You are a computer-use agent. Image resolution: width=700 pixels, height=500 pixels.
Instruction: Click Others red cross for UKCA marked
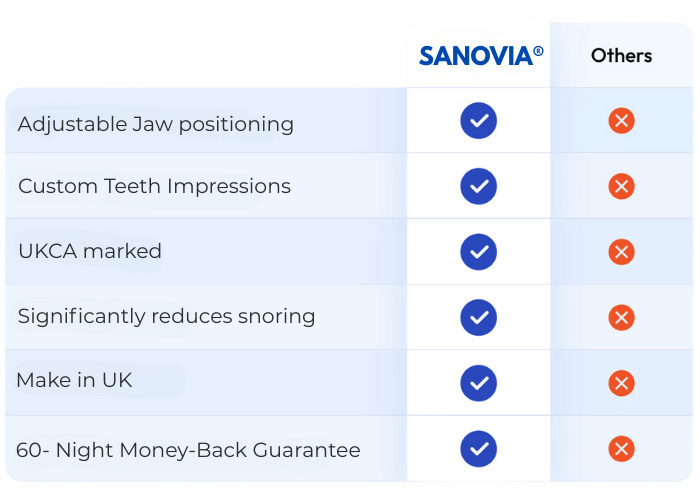621,251
